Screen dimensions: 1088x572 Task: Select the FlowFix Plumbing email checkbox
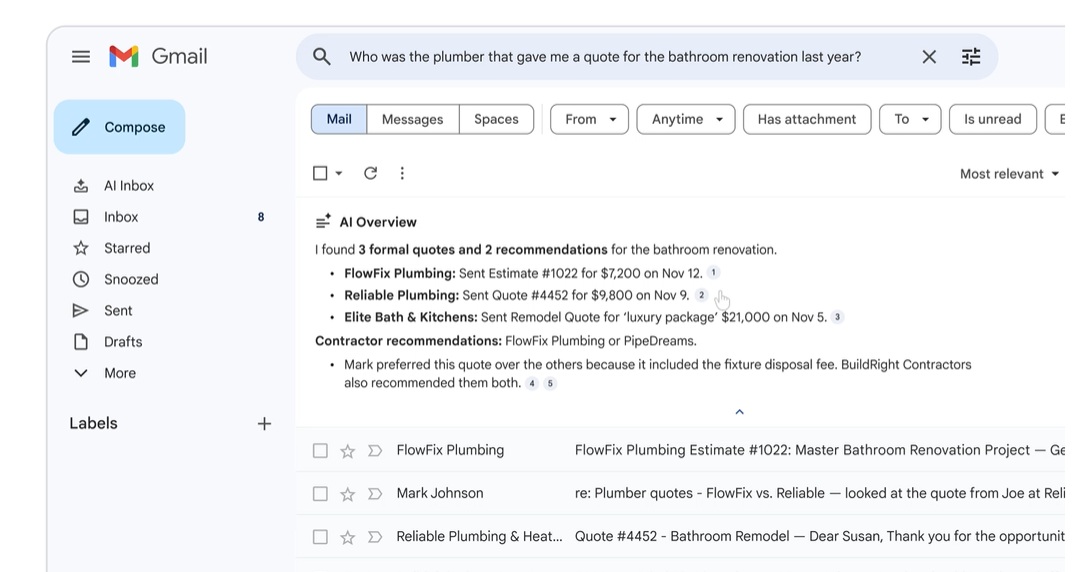click(x=320, y=451)
